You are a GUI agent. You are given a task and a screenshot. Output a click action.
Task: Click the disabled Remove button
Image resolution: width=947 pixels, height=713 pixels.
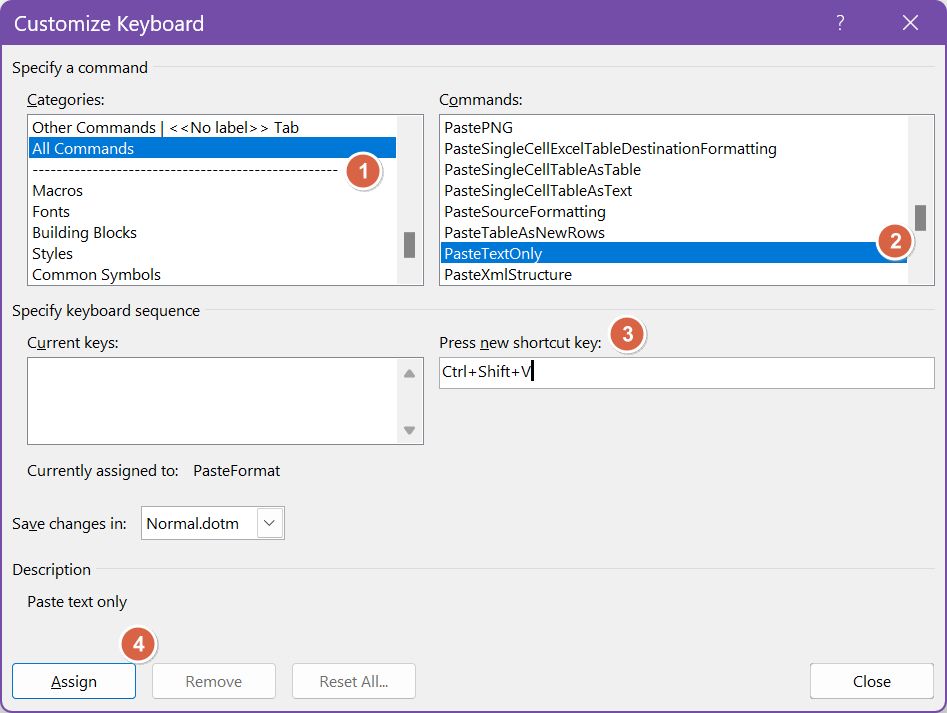click(213, 681)
